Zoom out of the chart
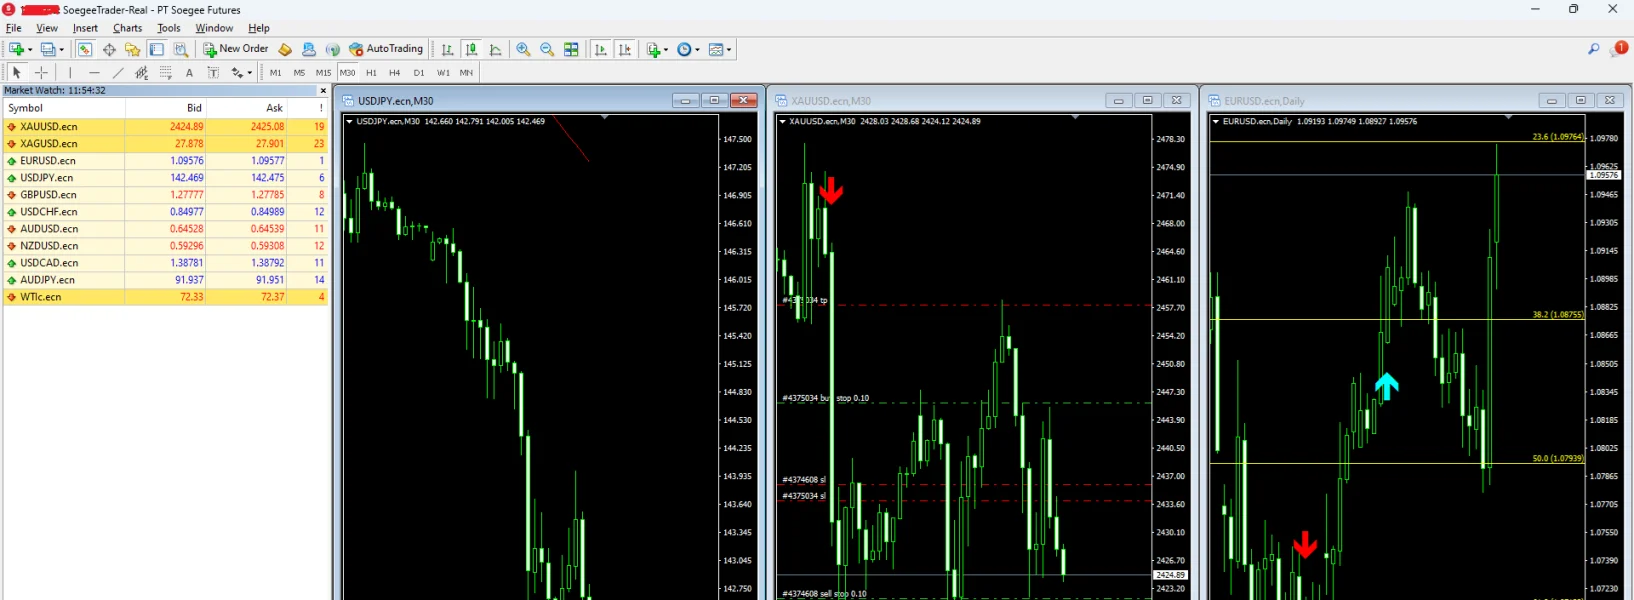Image resolution: width=1634 pixels, height=600 pixels. point(547,49)
